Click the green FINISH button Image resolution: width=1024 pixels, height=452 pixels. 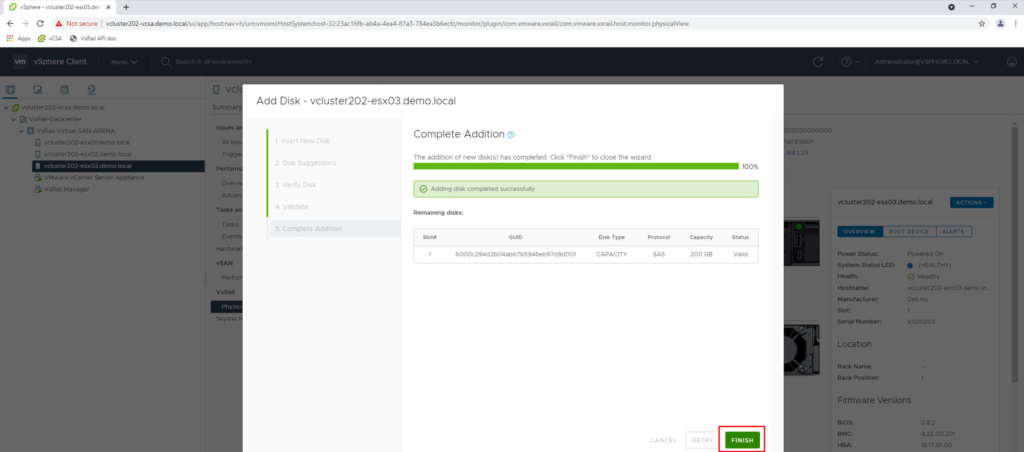click(x=742, y=440)
